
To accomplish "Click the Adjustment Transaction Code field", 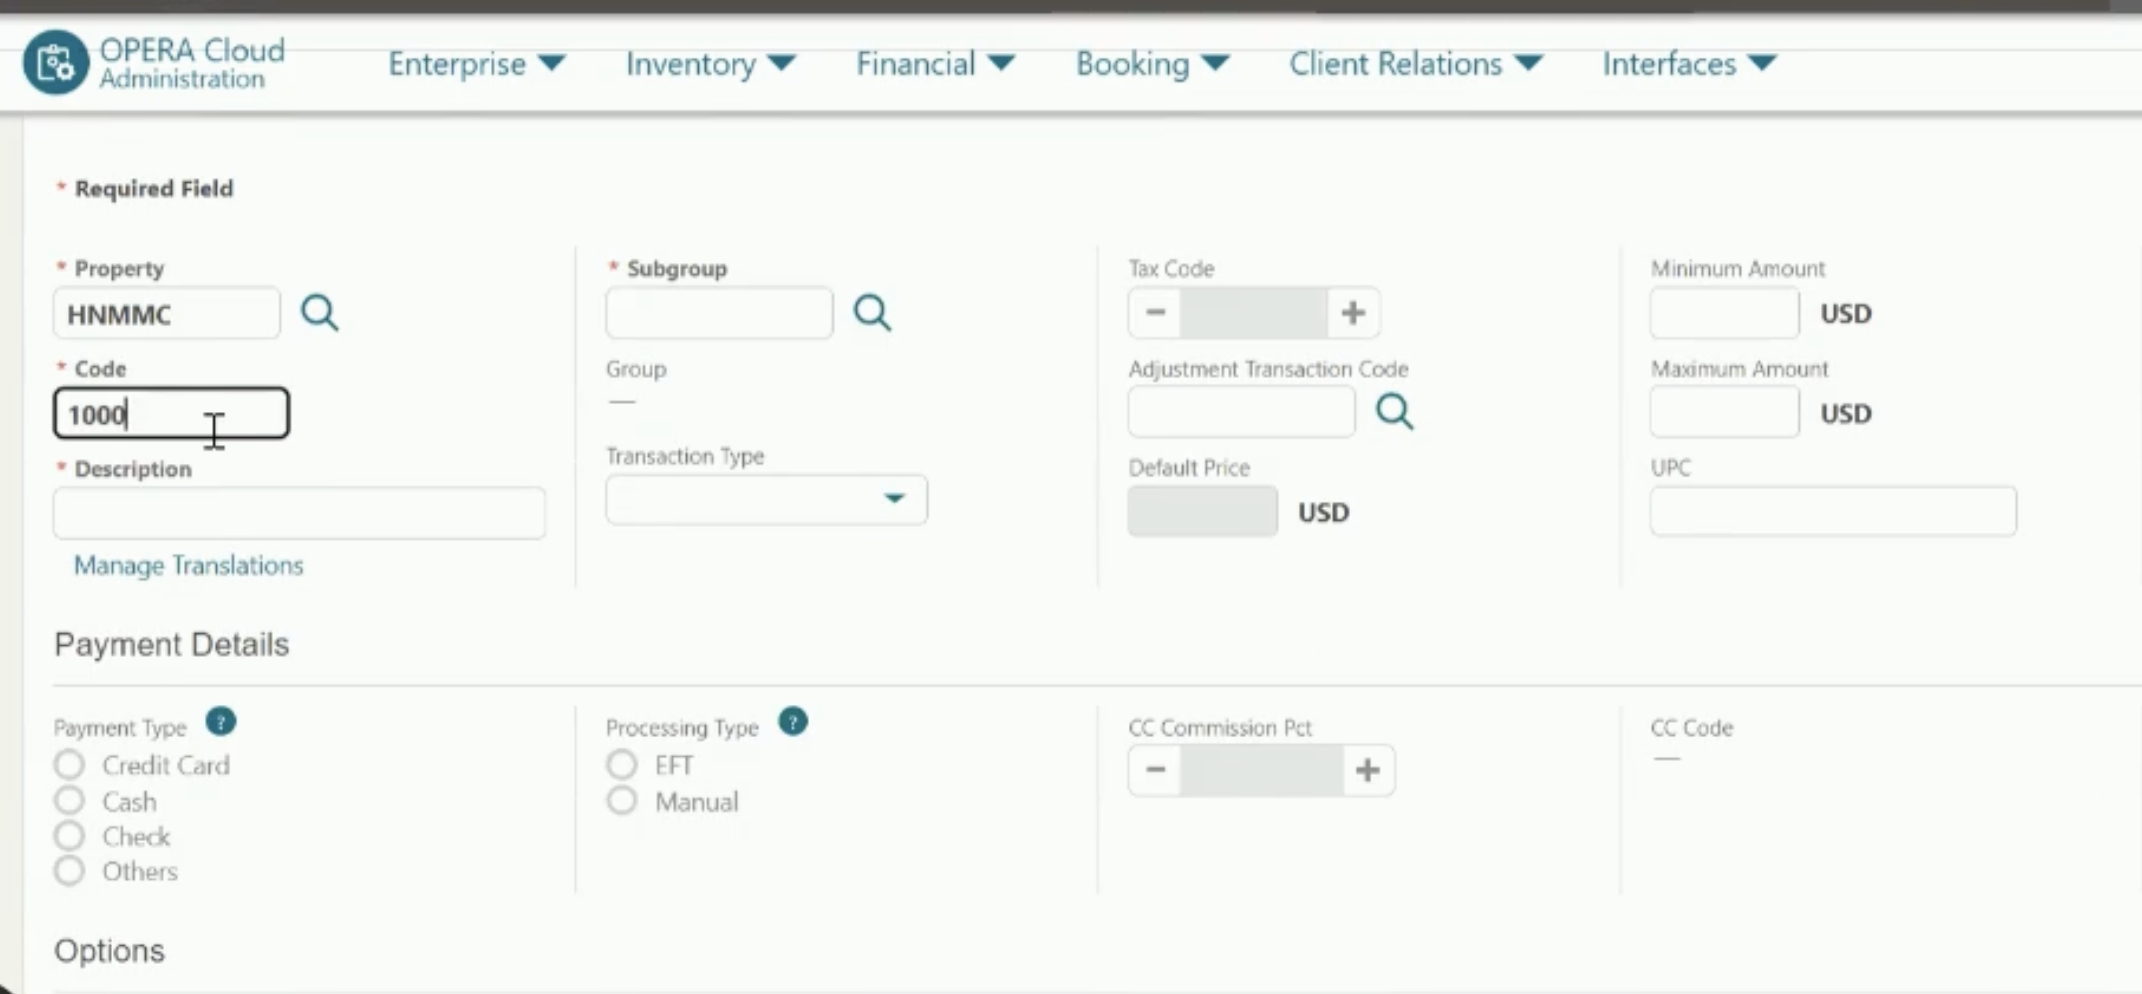I will [1242, 411].
